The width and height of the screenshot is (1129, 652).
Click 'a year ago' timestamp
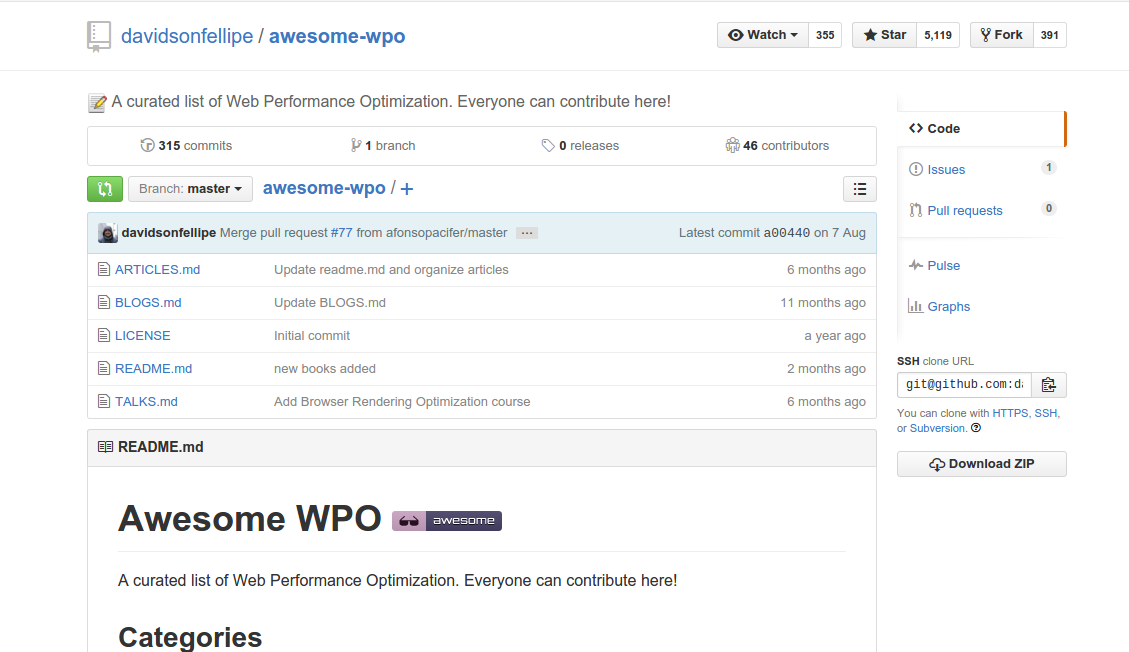coord(835,336)
